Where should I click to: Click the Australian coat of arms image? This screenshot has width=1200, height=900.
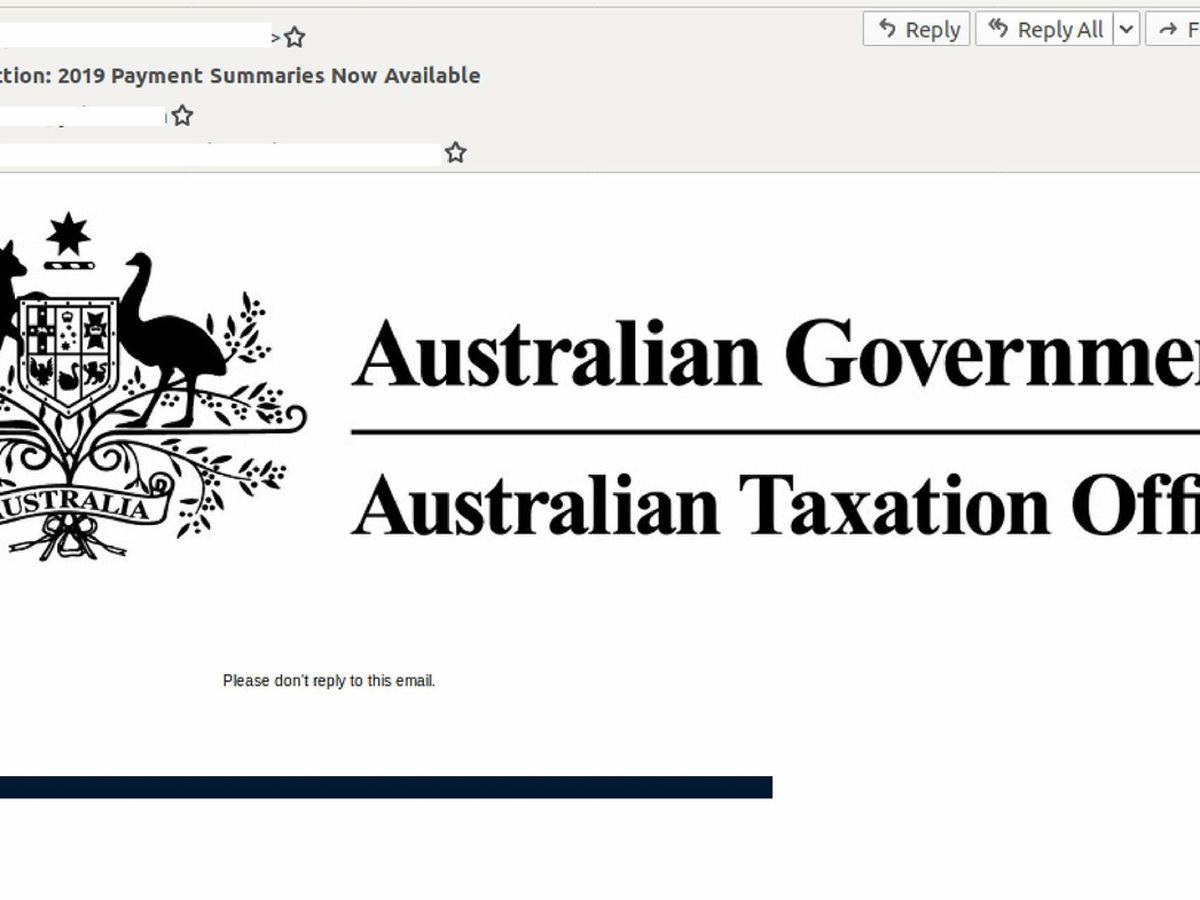point(140,390)
